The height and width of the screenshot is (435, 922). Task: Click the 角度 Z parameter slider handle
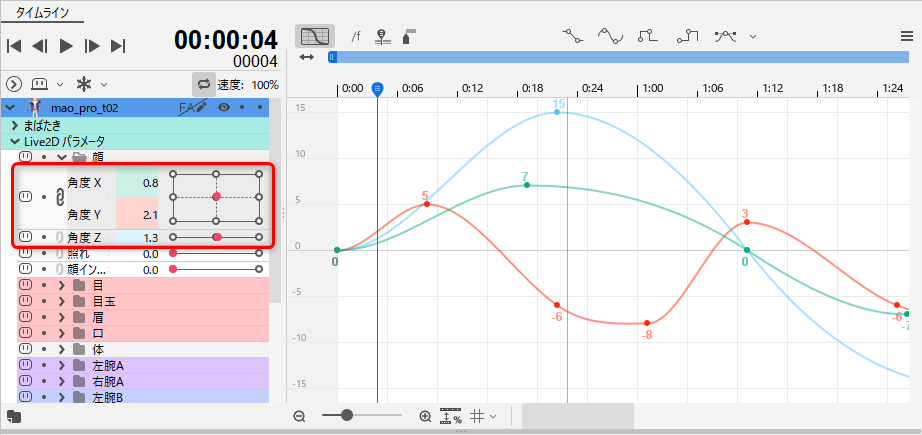tap(217, 237)
